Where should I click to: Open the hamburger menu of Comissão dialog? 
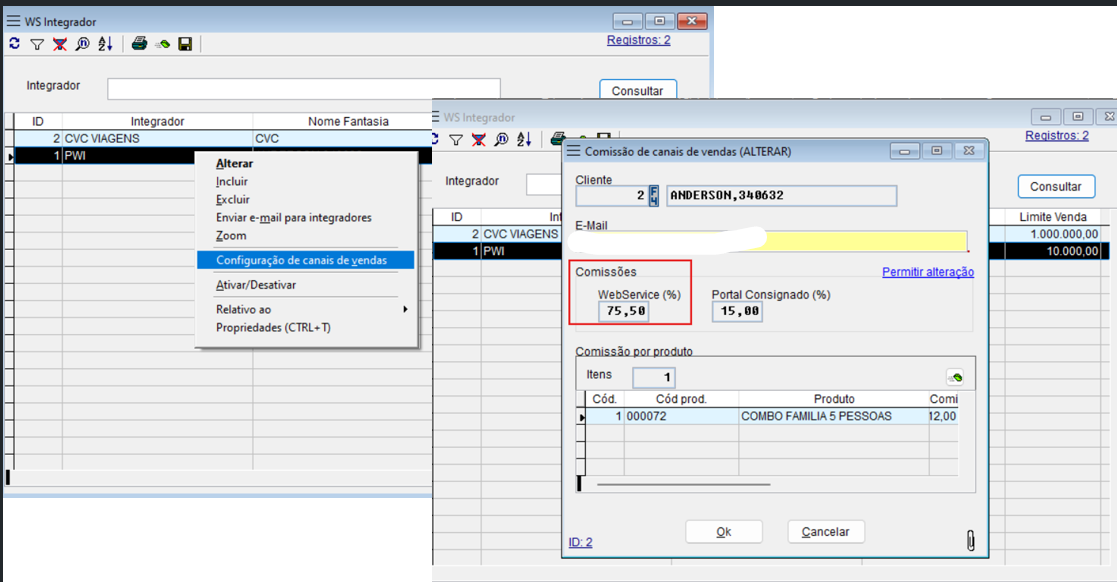coord(573,151)
